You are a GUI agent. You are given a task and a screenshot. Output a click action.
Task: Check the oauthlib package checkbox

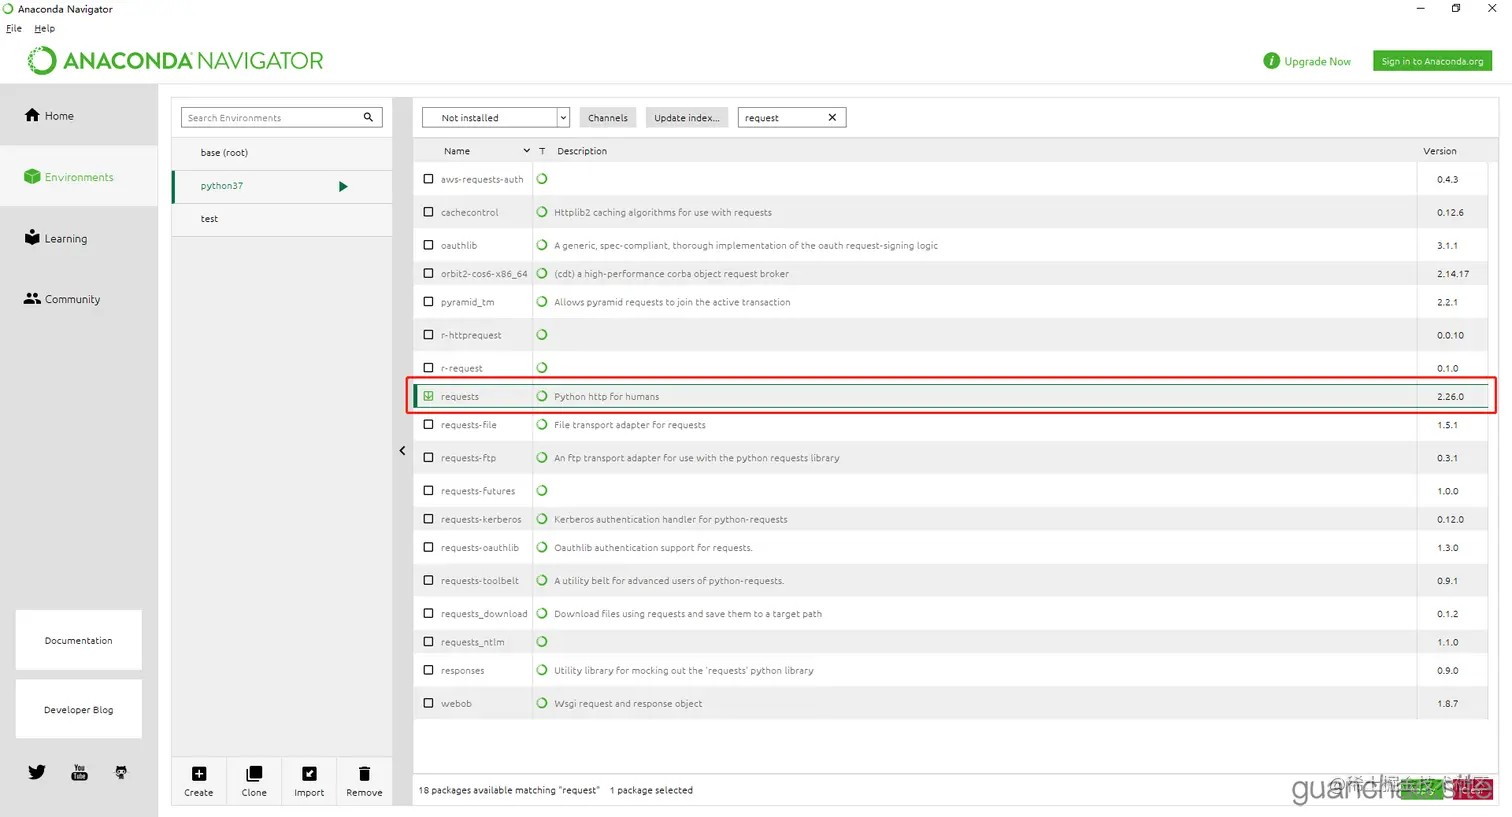(x=428, y=245)
